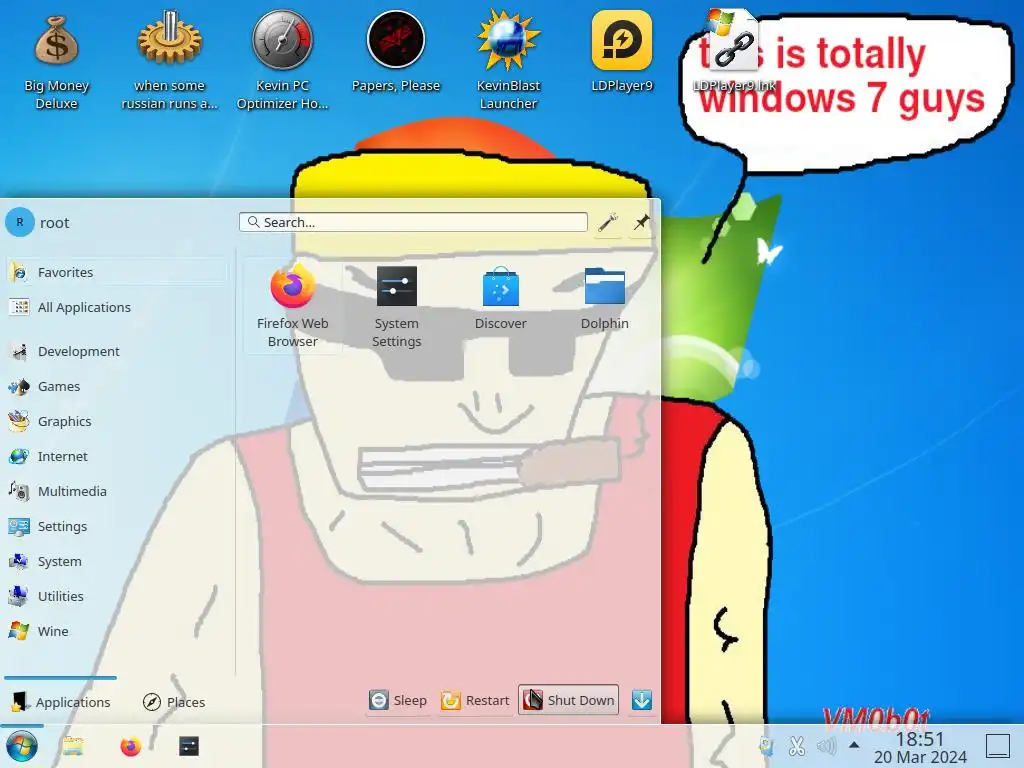Expand more power options arrow

(x=642, y=700)
